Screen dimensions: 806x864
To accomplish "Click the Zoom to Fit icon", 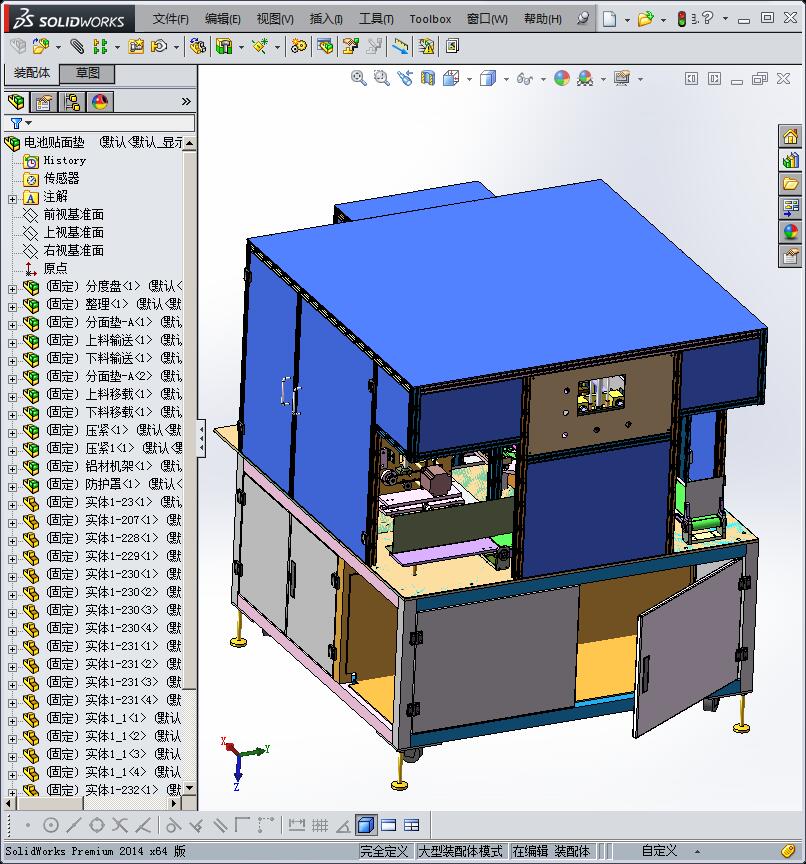I will [359, 78].
